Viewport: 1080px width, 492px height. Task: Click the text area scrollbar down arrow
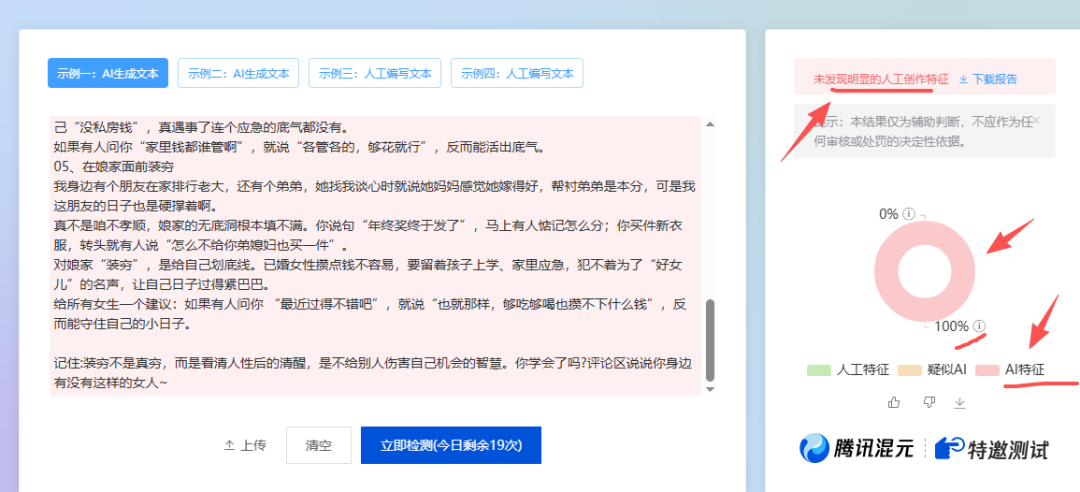[710, 388]
